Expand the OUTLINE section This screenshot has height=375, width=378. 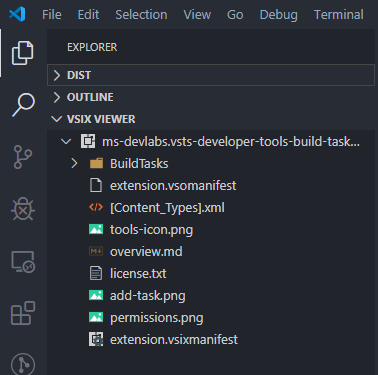click(211, 97)
